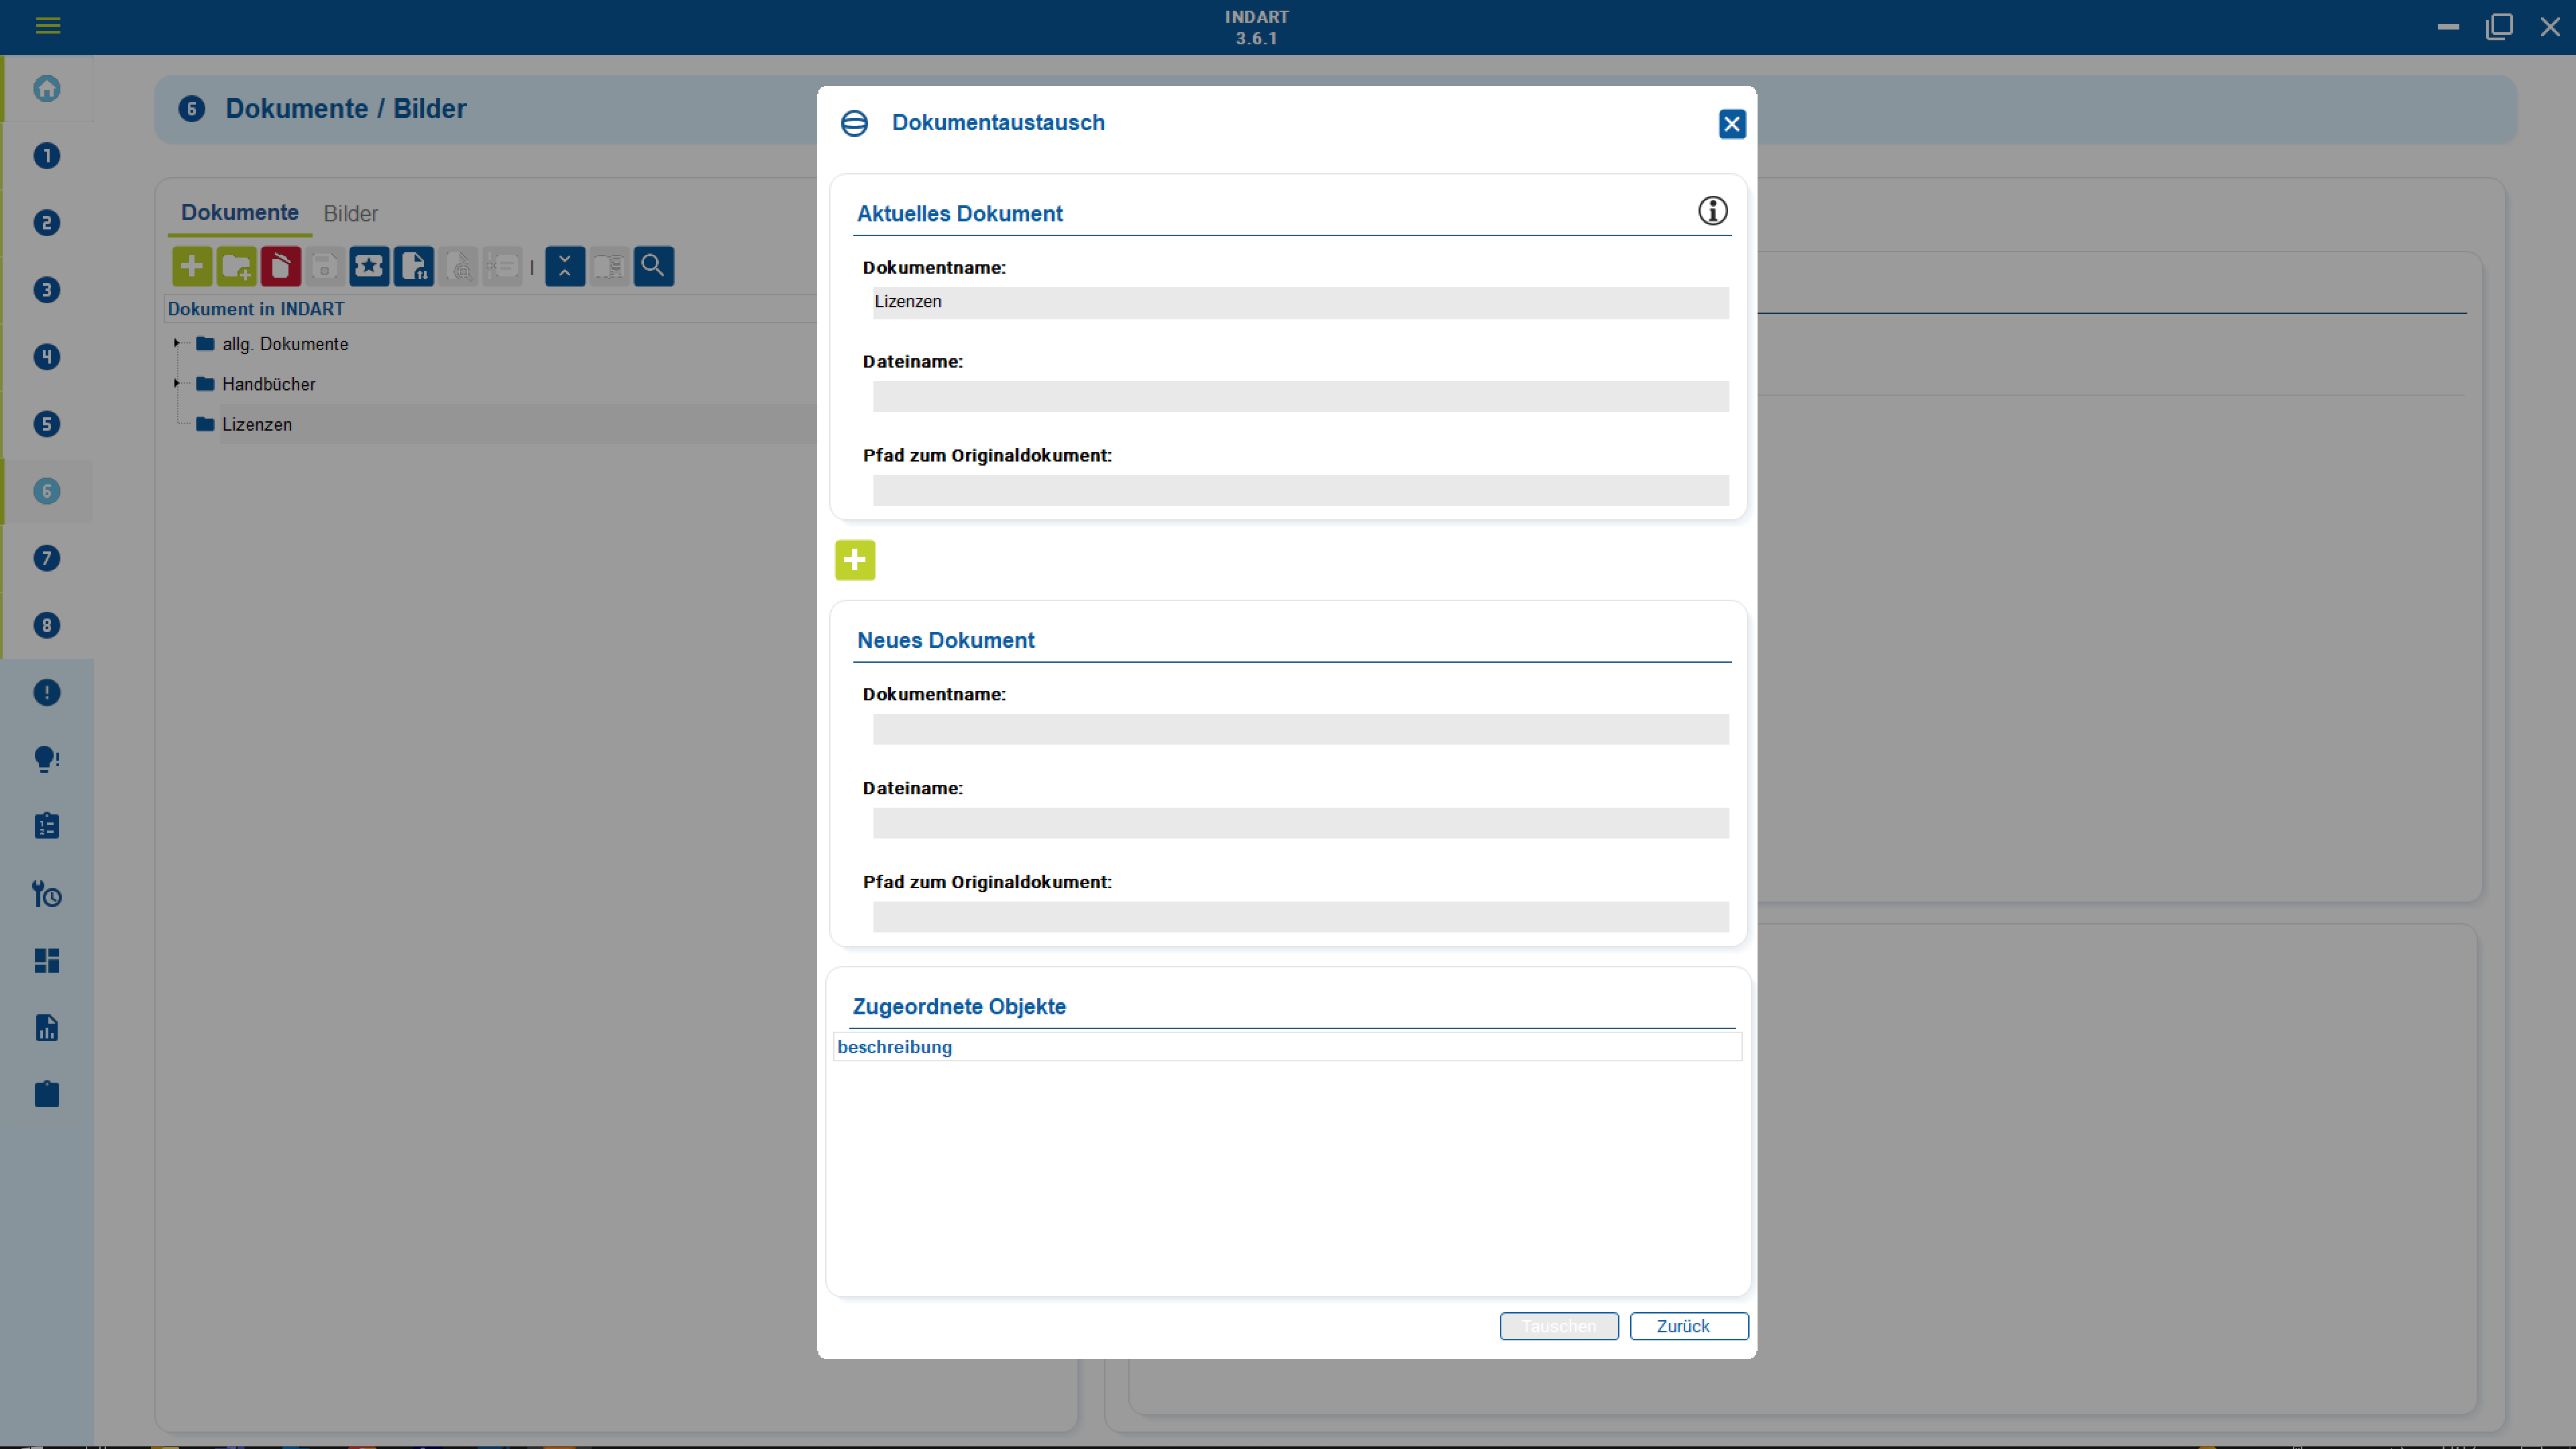Viewport: 2576px width, 1449px height.
Task: Click Dokumentname field under Neues Dokument
Action: (x=1300, y=729)
